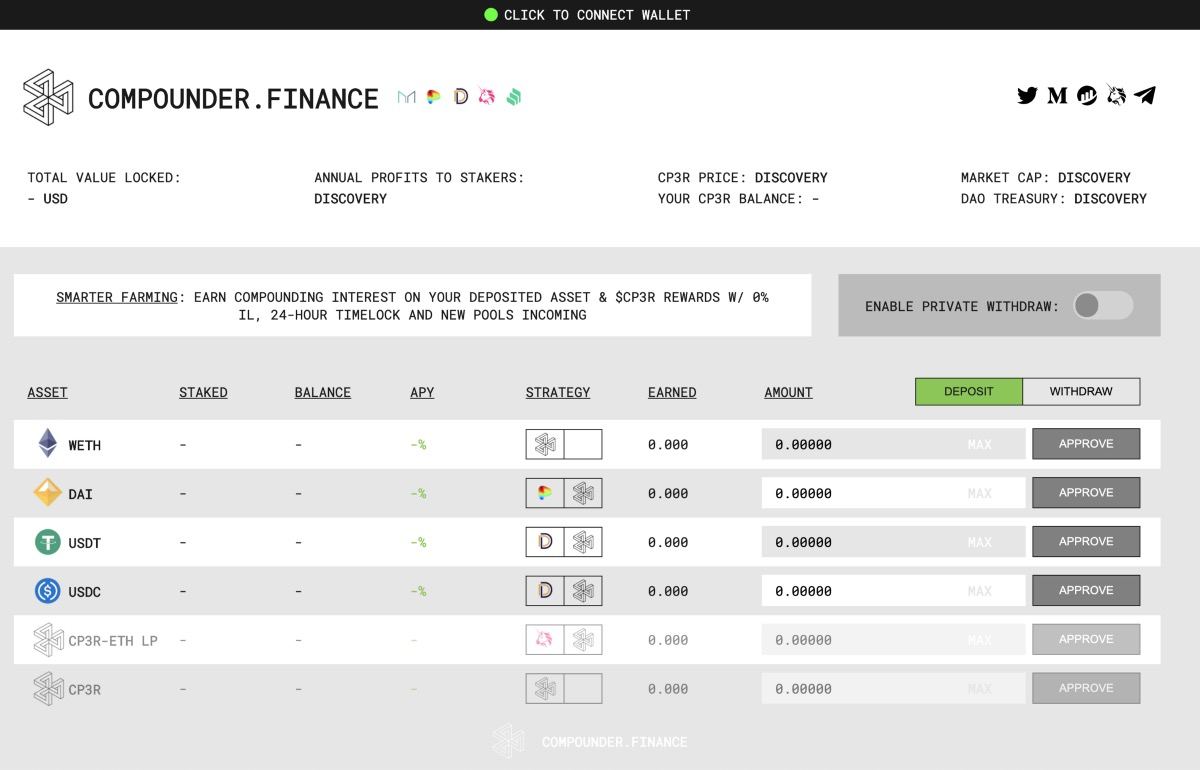Approve the CP3R deposit
The width and height of the screenshot is (1200, 770).
tap(1086, 689)
